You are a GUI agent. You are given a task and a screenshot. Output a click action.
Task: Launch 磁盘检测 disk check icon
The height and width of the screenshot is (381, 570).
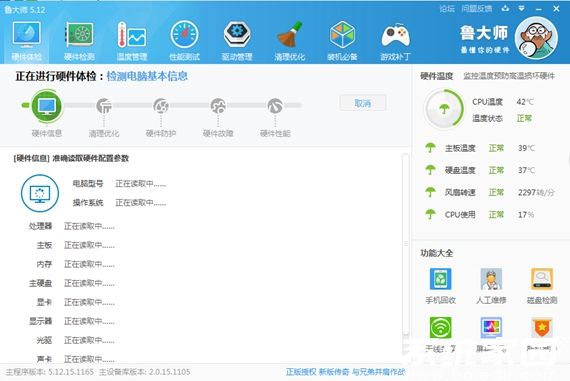542,279
